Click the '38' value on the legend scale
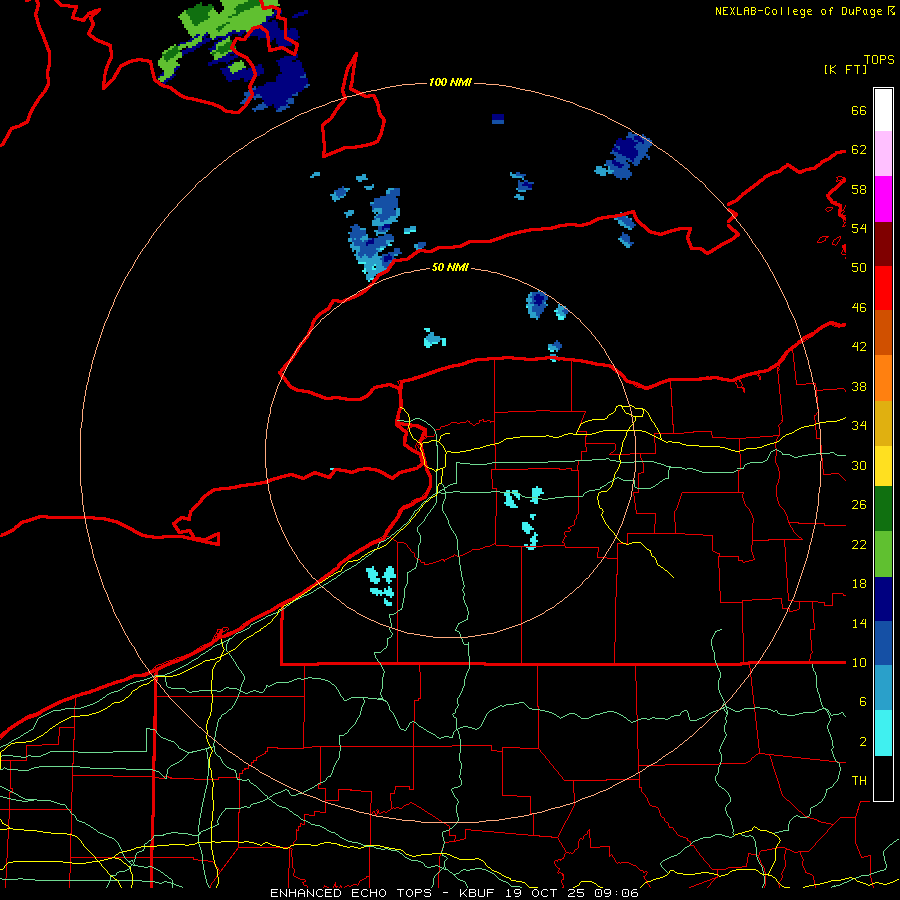The image size is (900, 900). [859, 387]
